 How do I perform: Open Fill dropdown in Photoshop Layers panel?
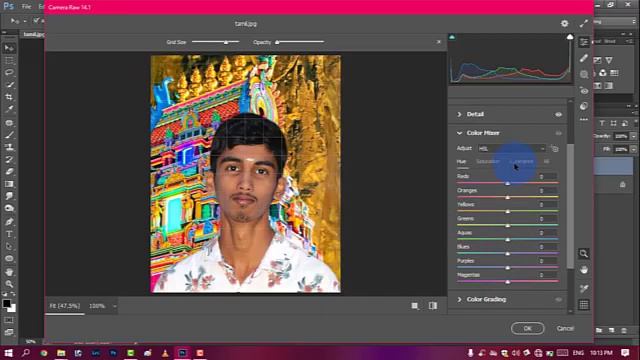pos(633,149)
